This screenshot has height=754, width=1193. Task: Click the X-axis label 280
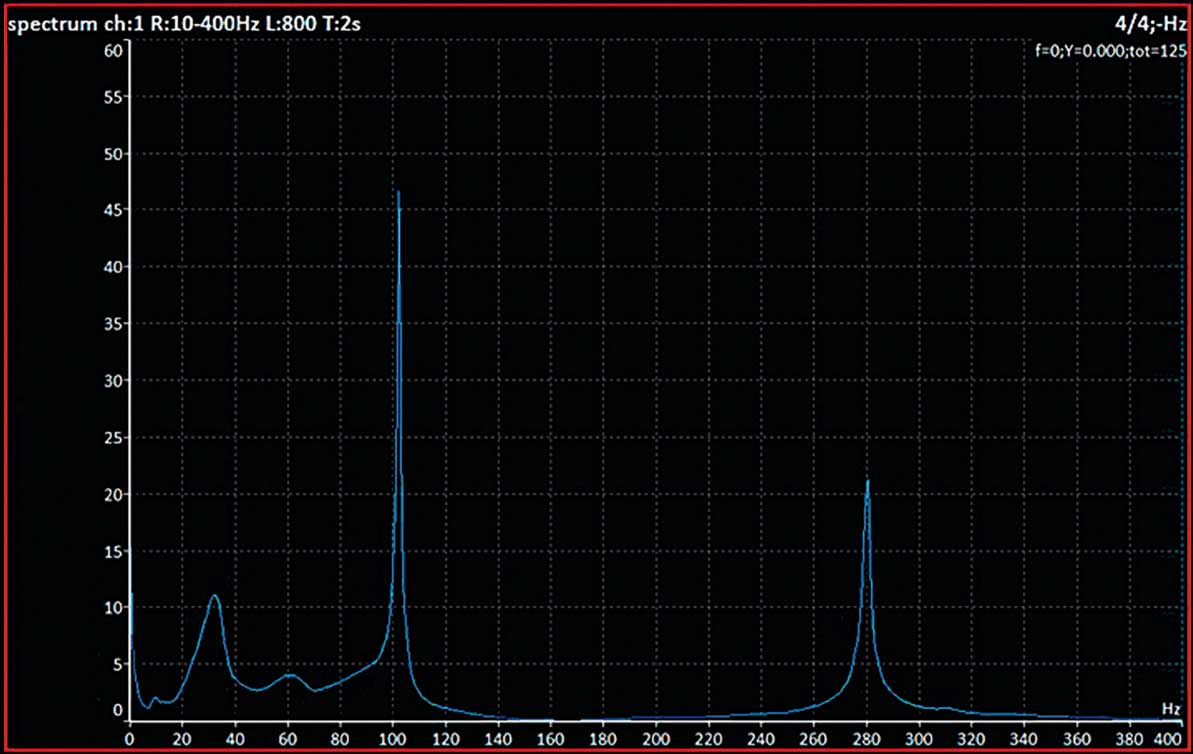pos(867,738)
